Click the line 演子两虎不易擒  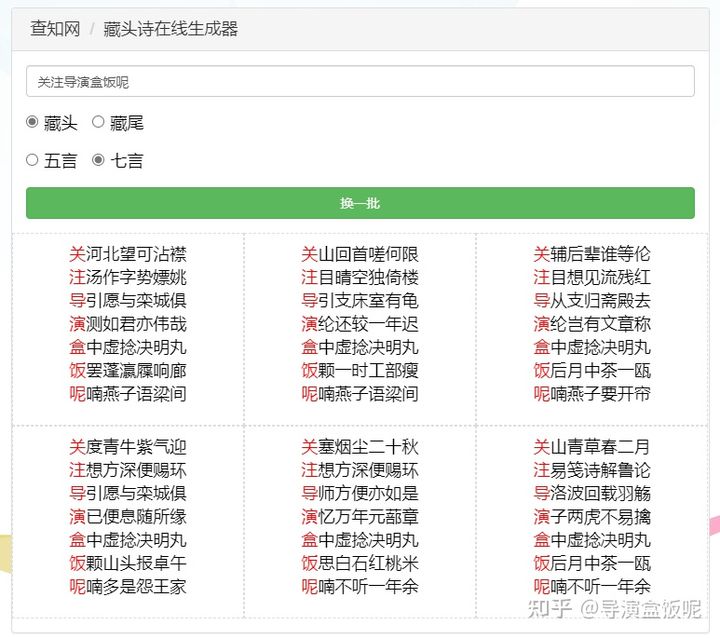[592, 516]
